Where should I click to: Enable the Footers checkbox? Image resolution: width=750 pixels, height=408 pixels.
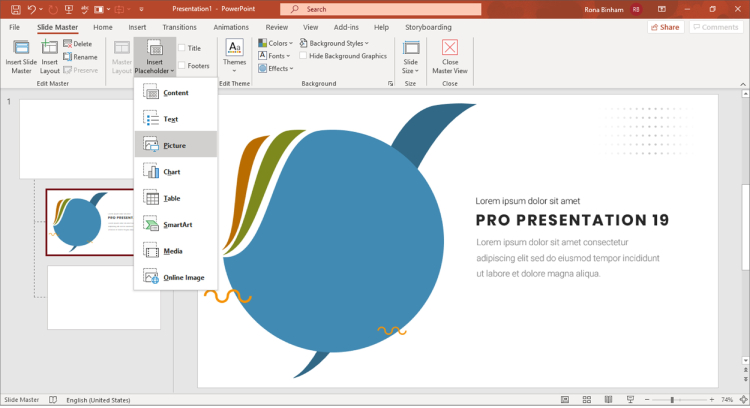point(182,66)
